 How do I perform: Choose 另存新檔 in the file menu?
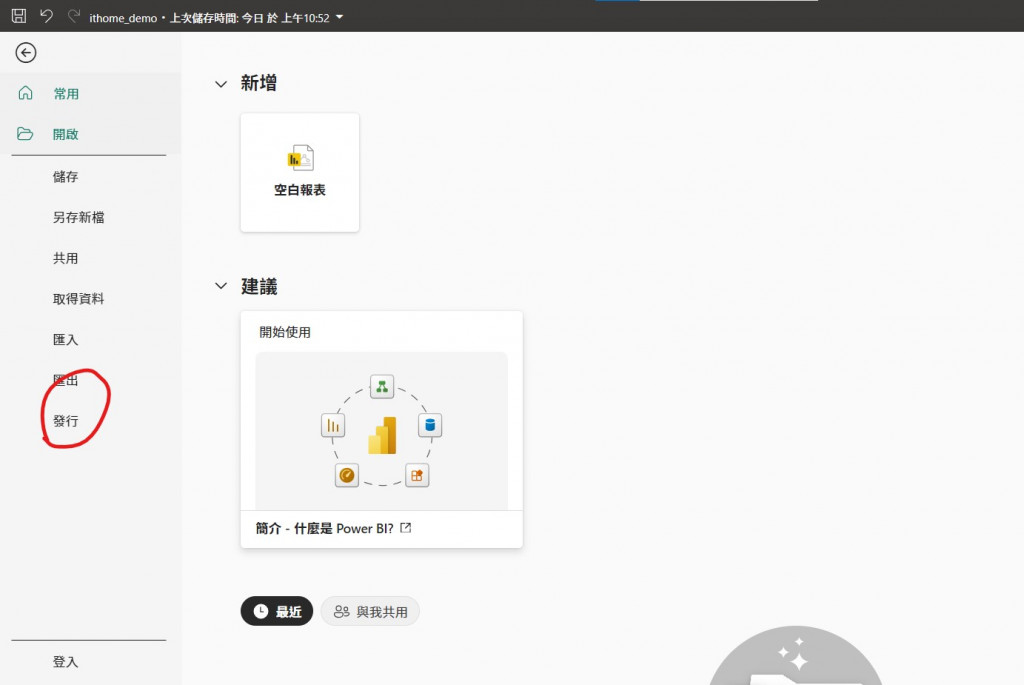(x=78, y=217)
